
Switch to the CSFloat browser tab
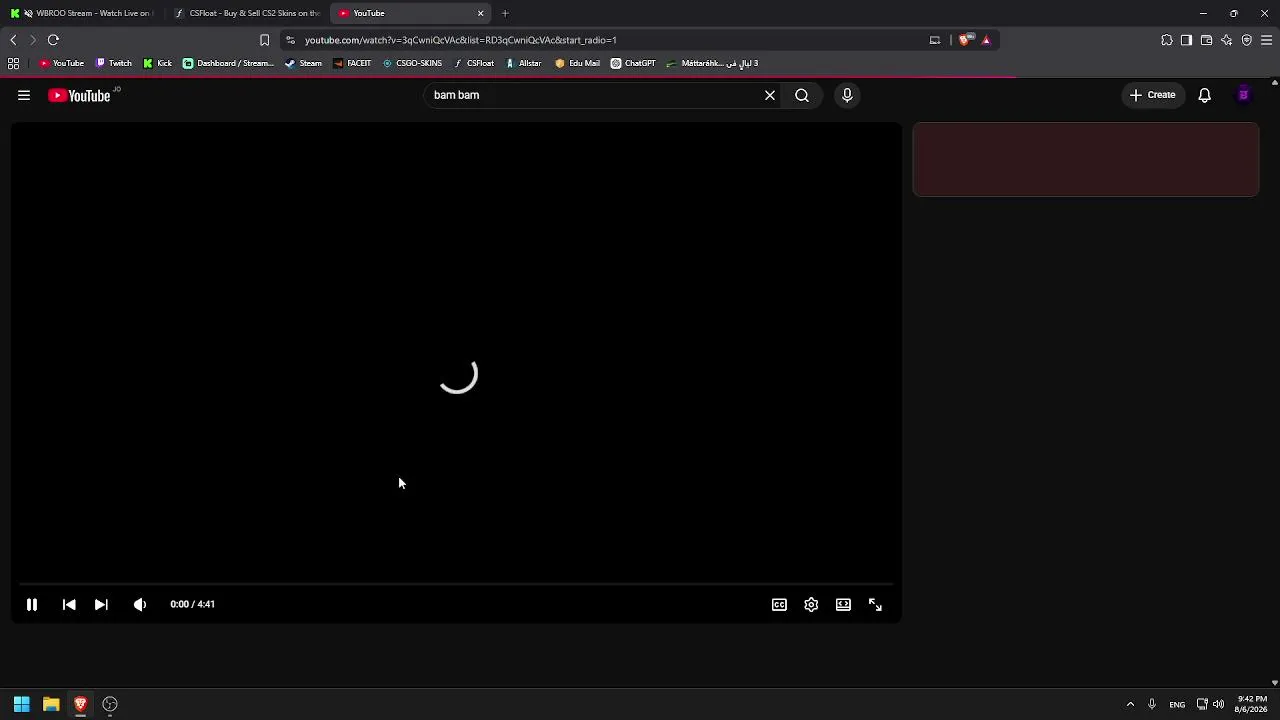[x=246, y=13]
